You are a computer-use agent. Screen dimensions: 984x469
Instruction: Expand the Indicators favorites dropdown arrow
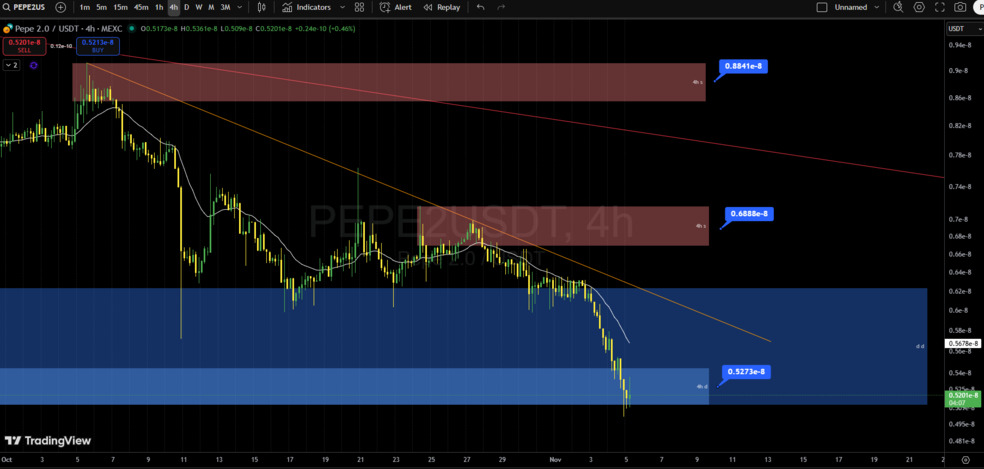click(x=340, y=7)
